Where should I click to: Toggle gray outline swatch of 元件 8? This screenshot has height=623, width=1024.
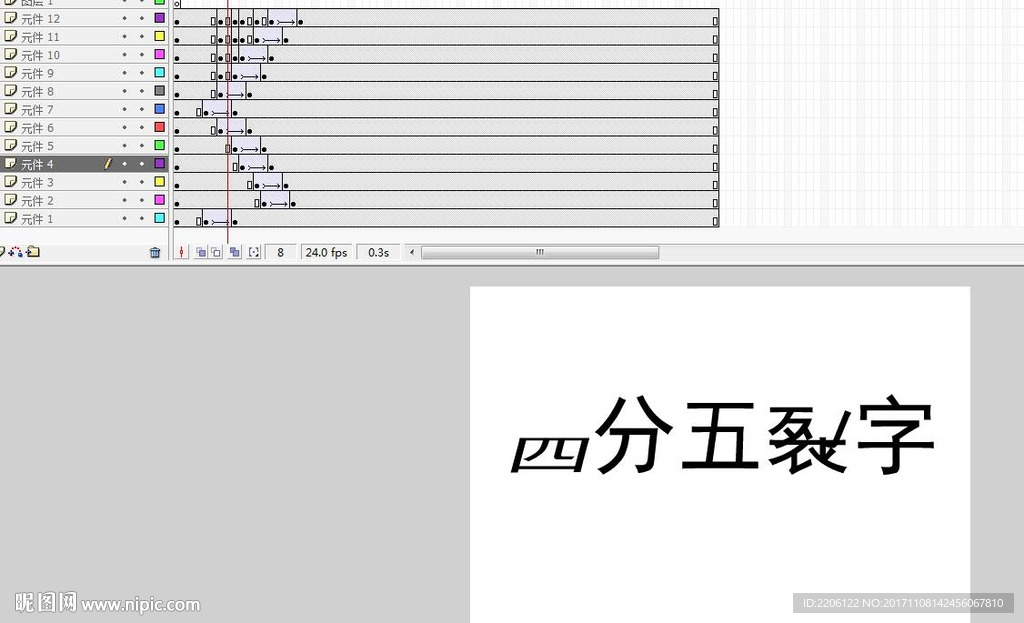click(x=159, y=91)
